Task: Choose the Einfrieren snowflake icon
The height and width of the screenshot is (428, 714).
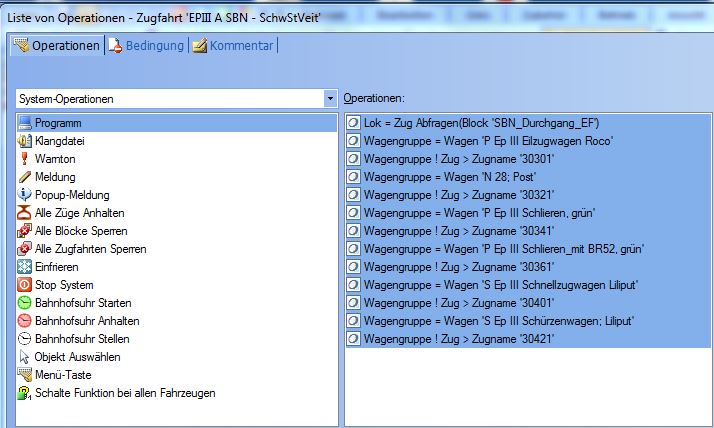Action: [25, 267]
